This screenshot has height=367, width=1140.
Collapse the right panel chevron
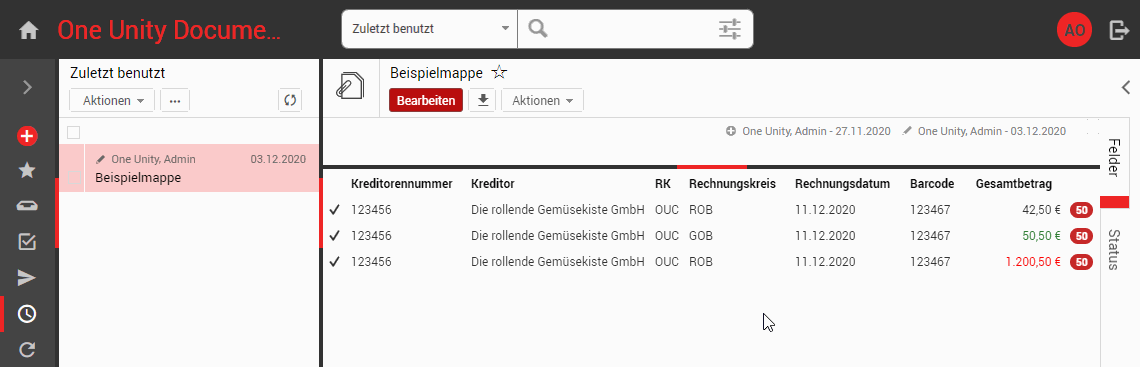tap(1125, 87)
